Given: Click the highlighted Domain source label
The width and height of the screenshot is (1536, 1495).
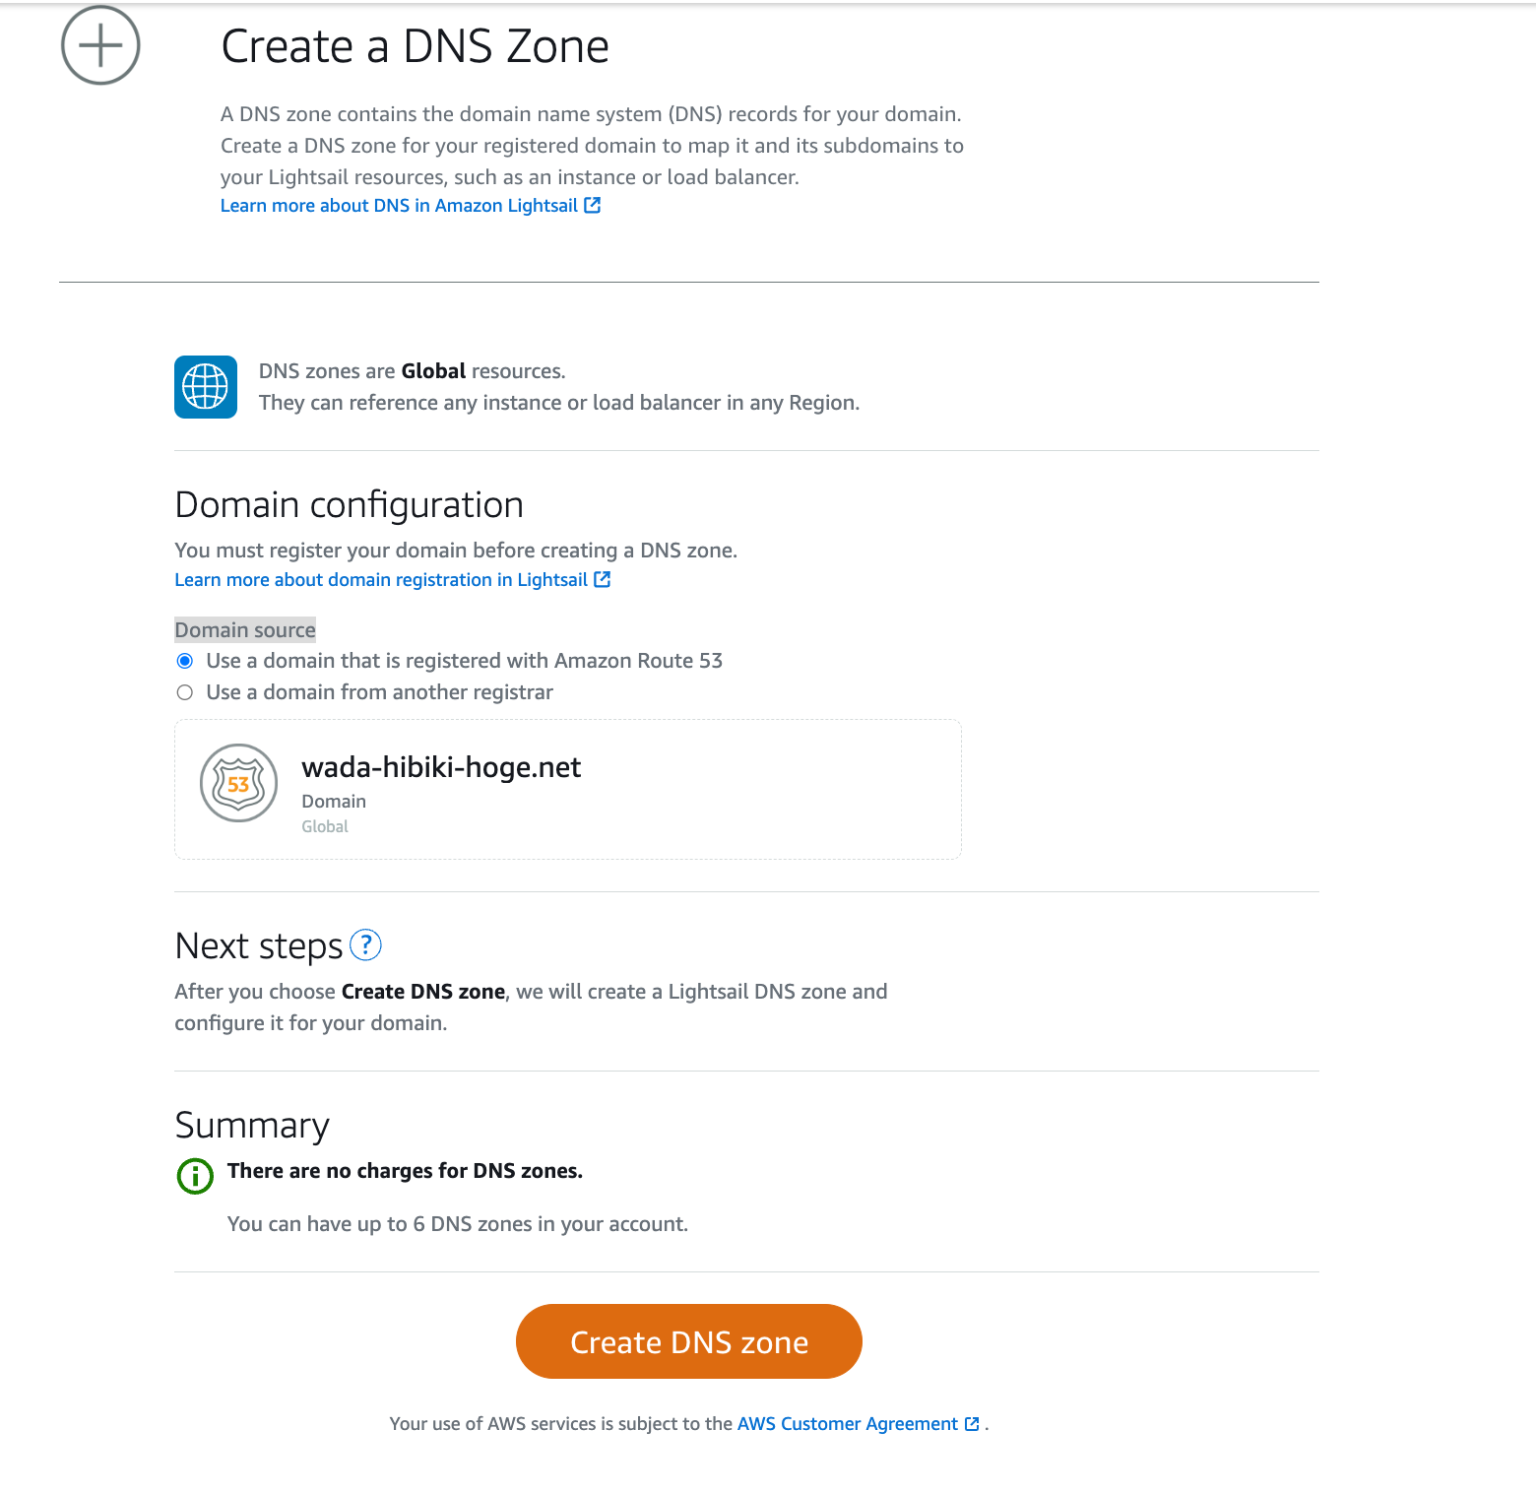Looking at the screenshot, I should pos(245,630).
